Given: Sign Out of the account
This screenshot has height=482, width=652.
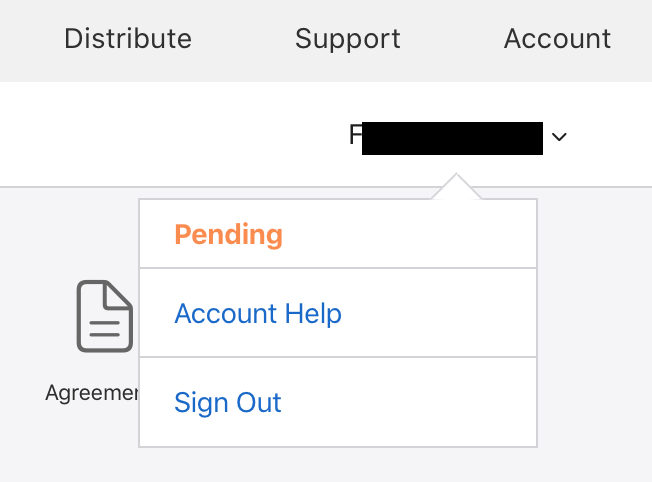Looking at the screenshot, I should pos(228,403).
